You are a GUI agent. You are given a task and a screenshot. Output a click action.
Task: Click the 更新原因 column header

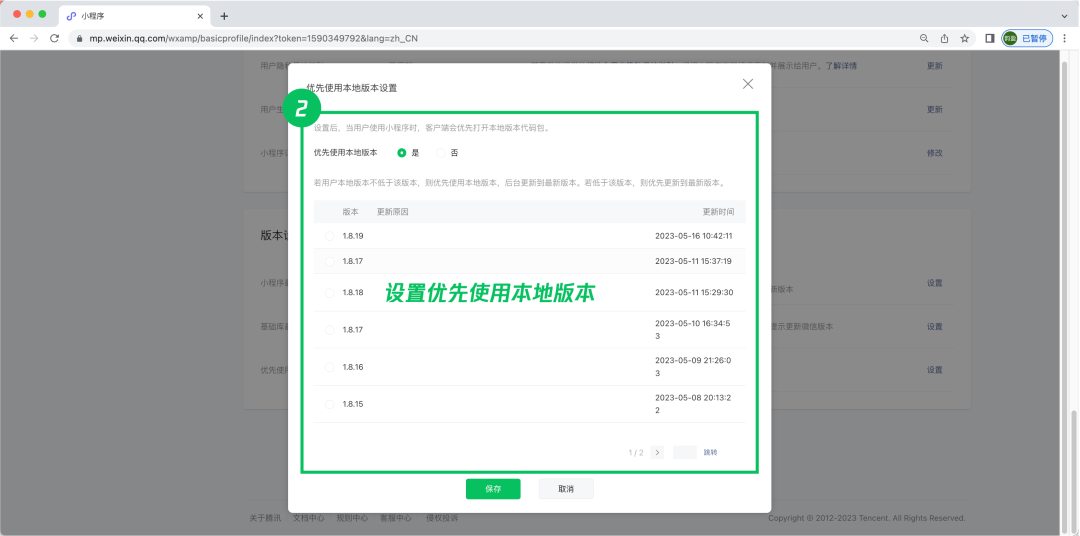click(x=393, y=212)
